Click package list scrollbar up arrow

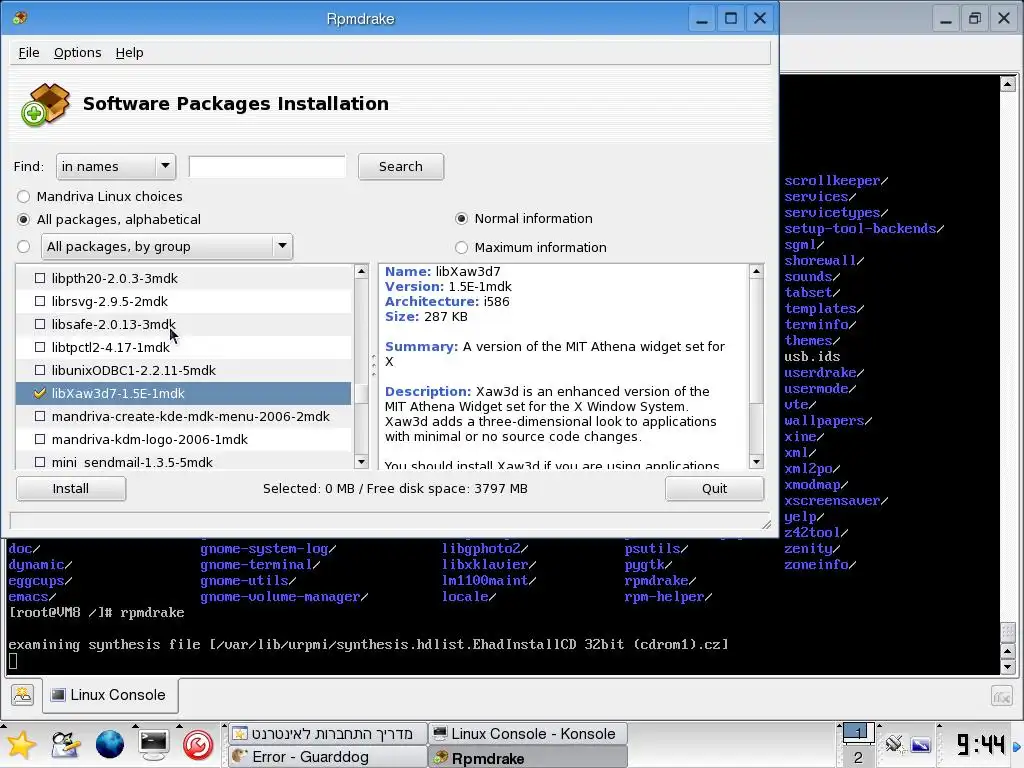(361, 271)
